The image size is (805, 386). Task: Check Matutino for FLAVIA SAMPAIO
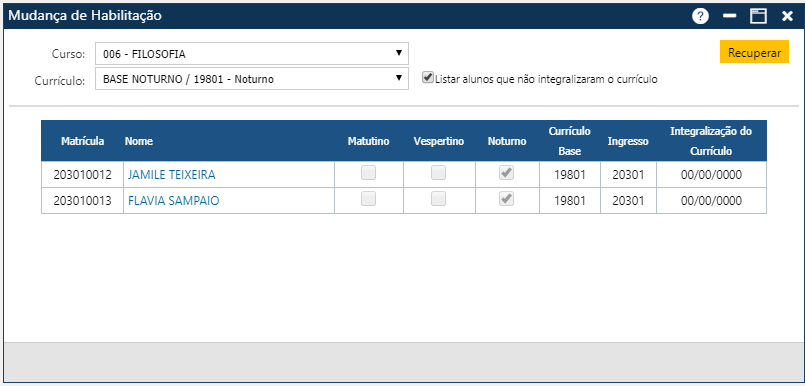point(368,199)
